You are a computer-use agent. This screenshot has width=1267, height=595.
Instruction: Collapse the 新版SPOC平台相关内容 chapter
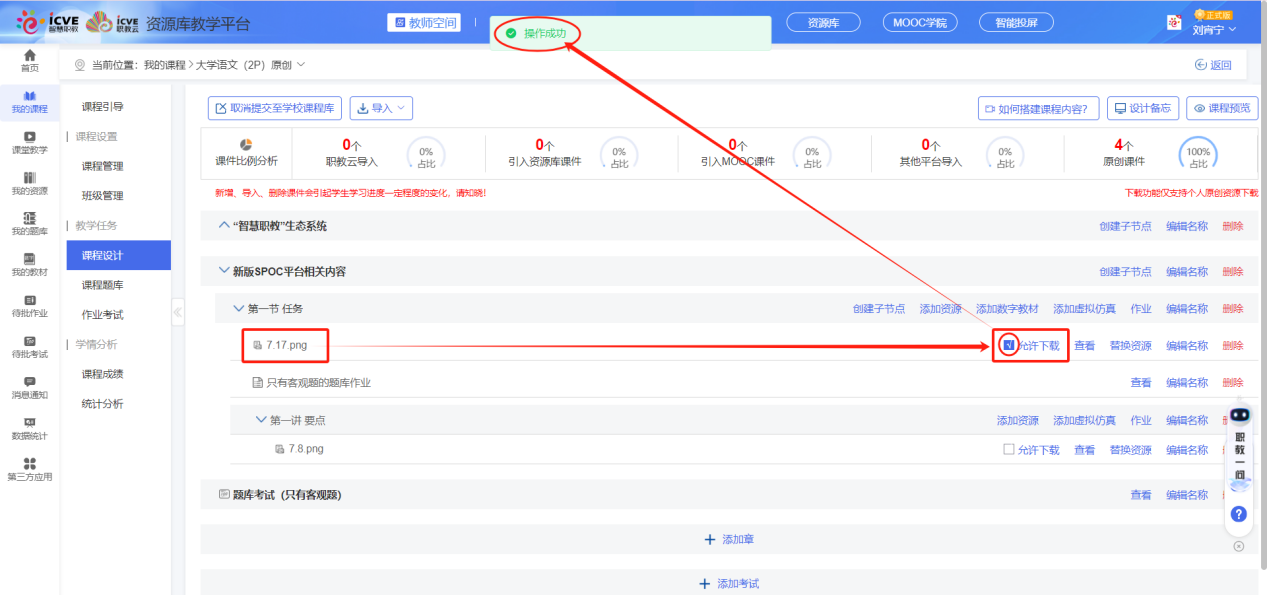[224, 271]
